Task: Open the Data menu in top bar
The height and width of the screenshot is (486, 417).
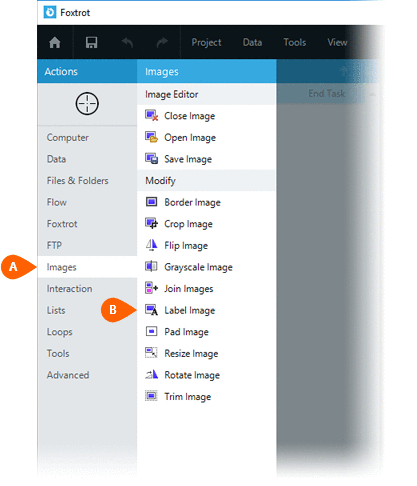Action: (252, 43)
